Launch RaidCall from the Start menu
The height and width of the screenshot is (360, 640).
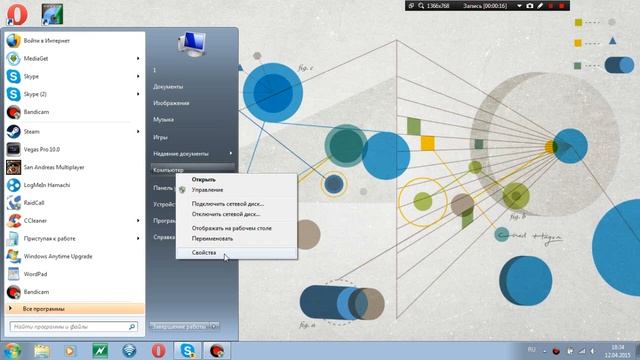coord(74,203)
